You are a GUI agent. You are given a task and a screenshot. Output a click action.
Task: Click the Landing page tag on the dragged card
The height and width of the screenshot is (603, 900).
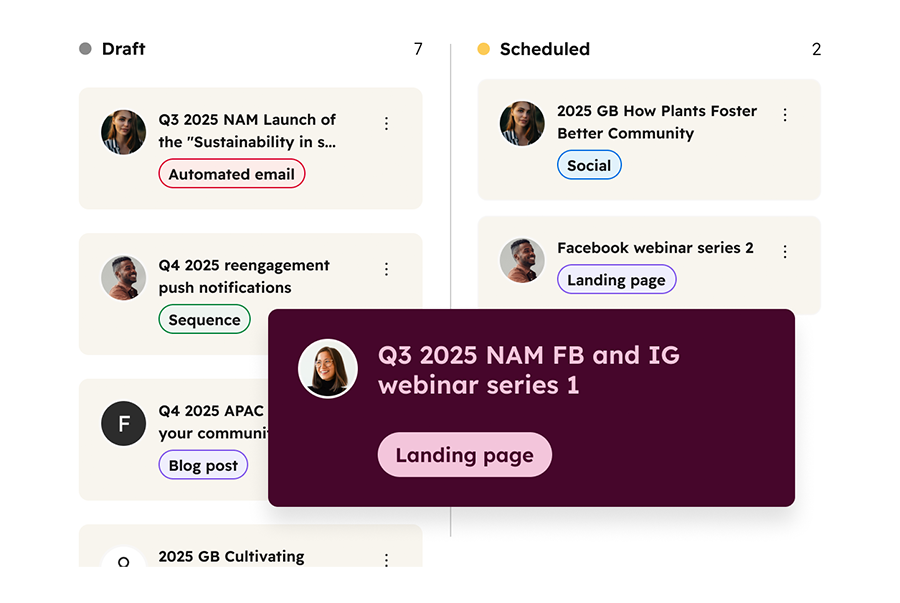pos(464,454)
